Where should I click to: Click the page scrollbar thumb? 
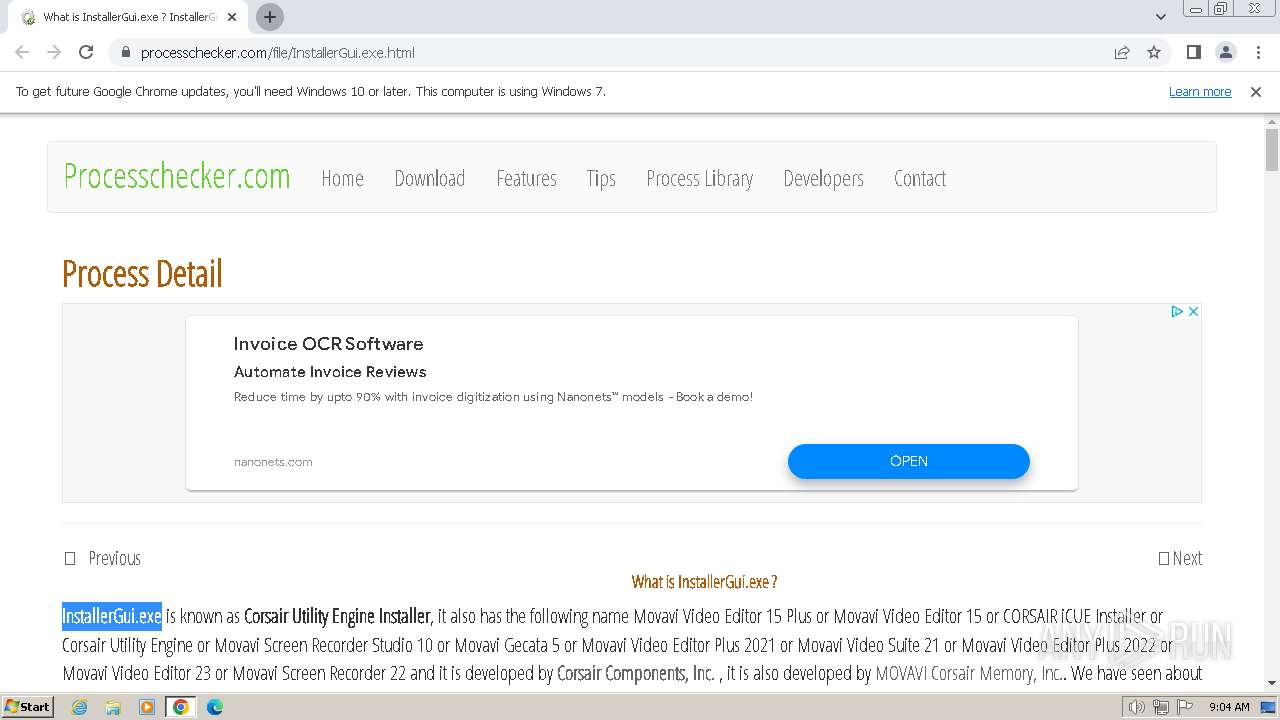pyautogui.click(x=1272, y=150)
